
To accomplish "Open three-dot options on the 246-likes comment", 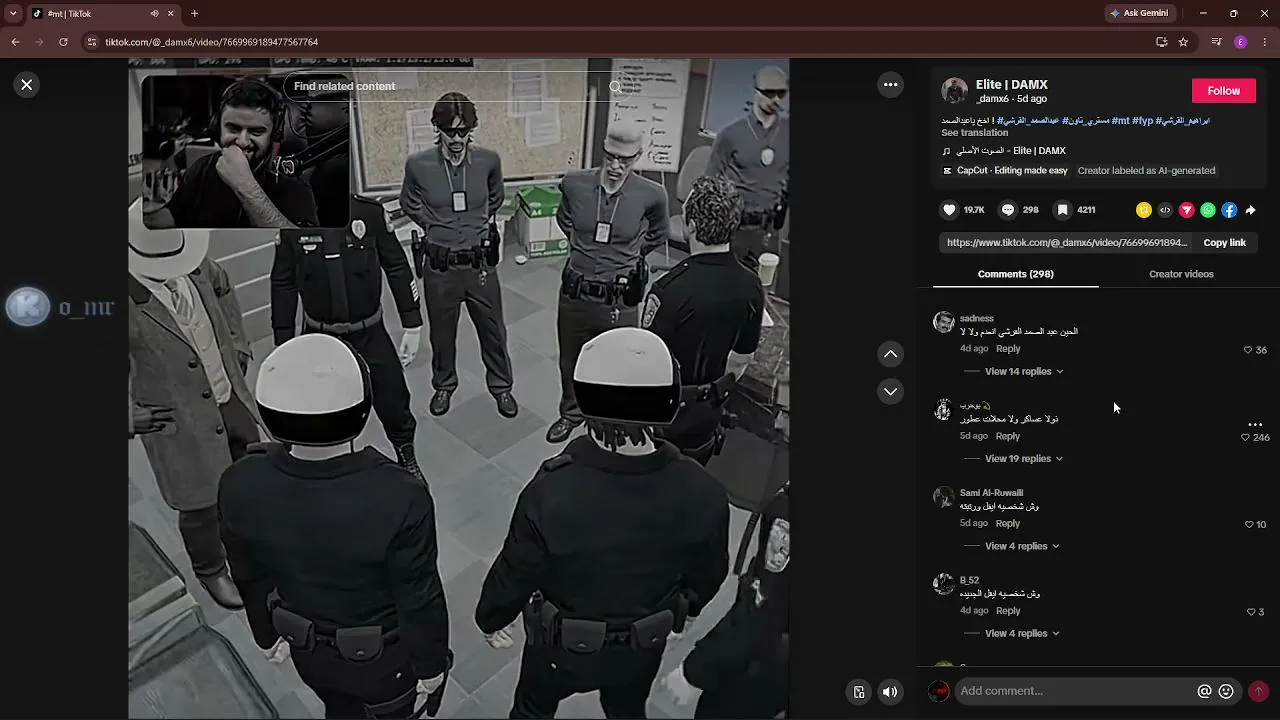I will (1255, 424).
